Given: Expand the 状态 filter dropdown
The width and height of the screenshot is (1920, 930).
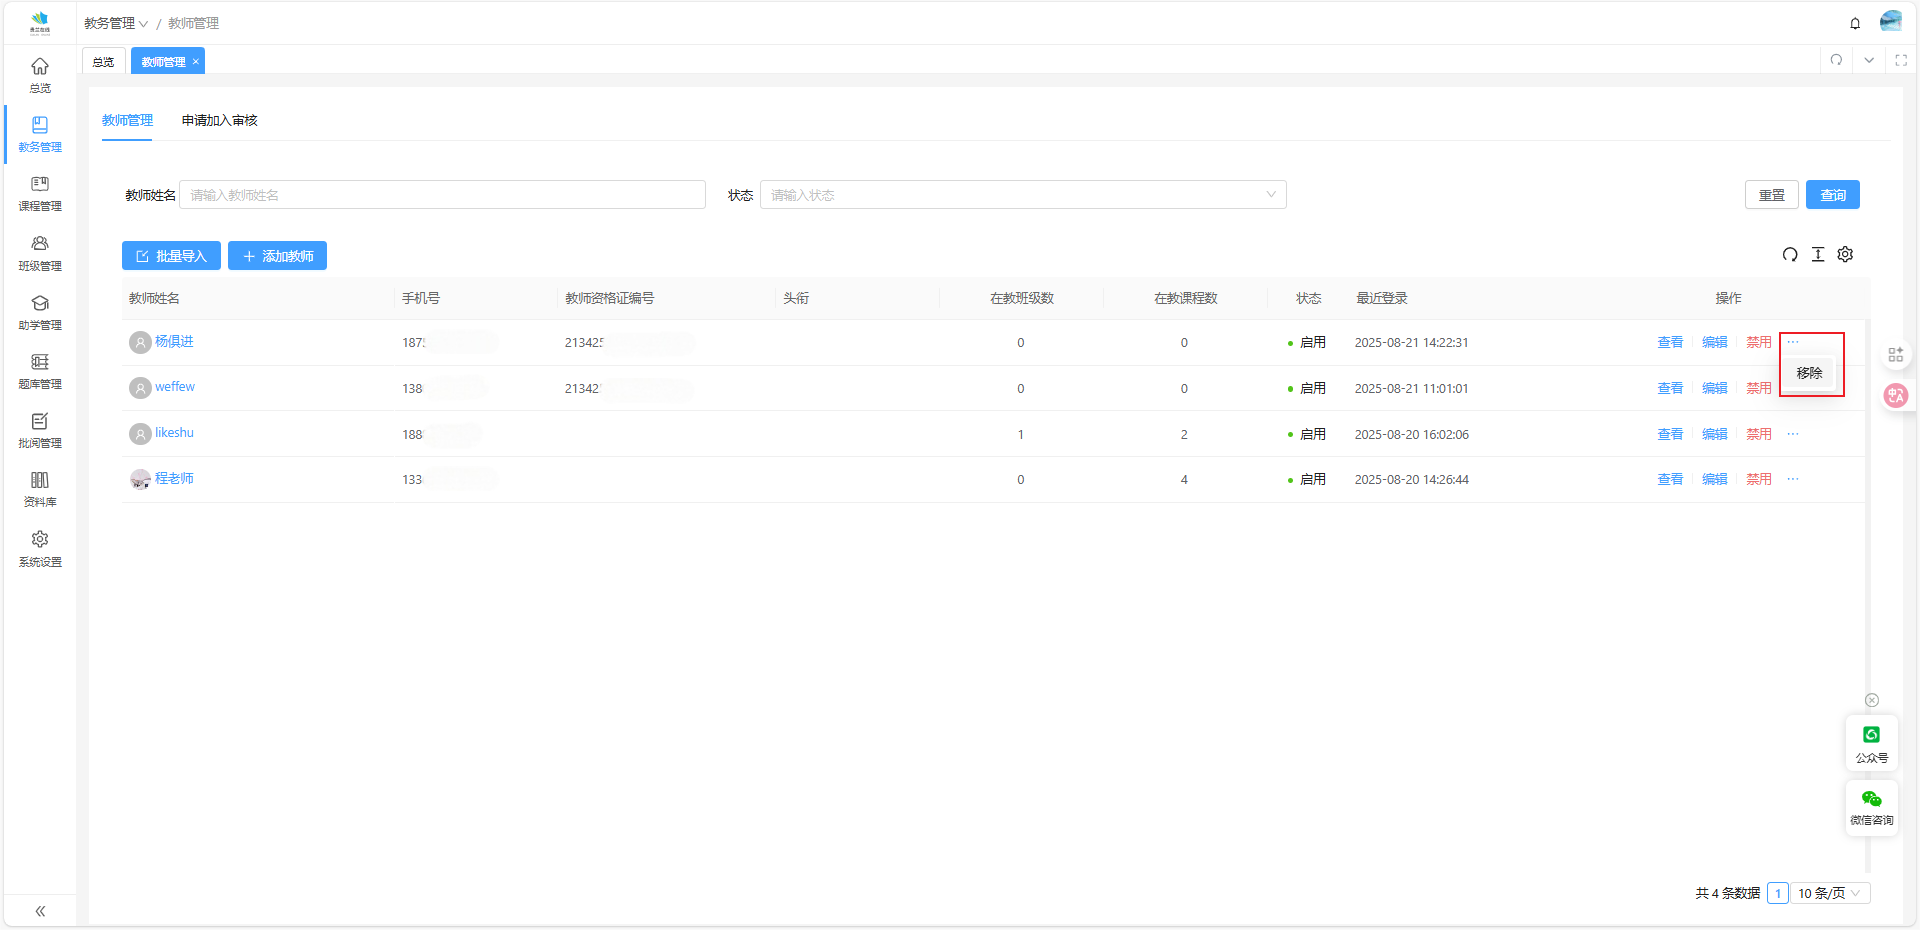Looking at the screenshot, I should click(x=1022, y=195).
